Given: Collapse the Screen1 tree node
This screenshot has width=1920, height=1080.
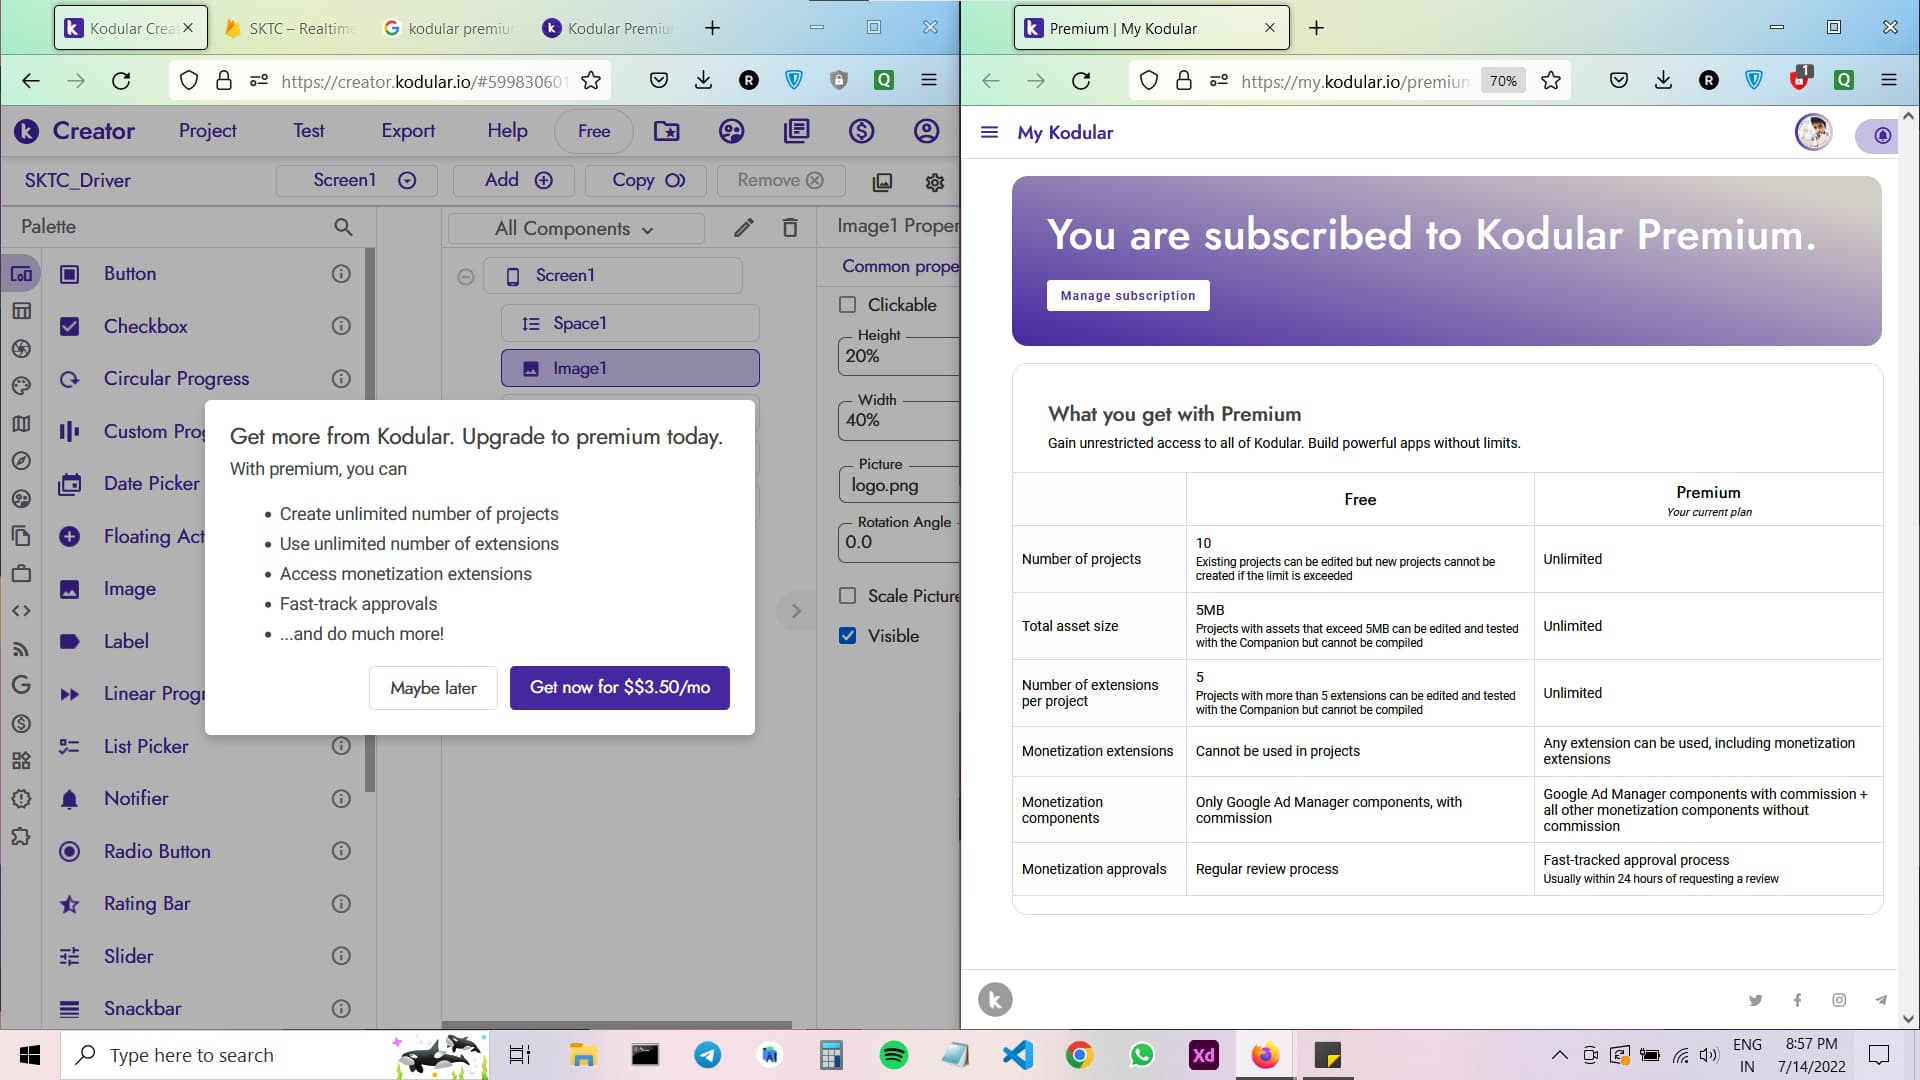Looking at the screenshot, I should pos(466,277).
